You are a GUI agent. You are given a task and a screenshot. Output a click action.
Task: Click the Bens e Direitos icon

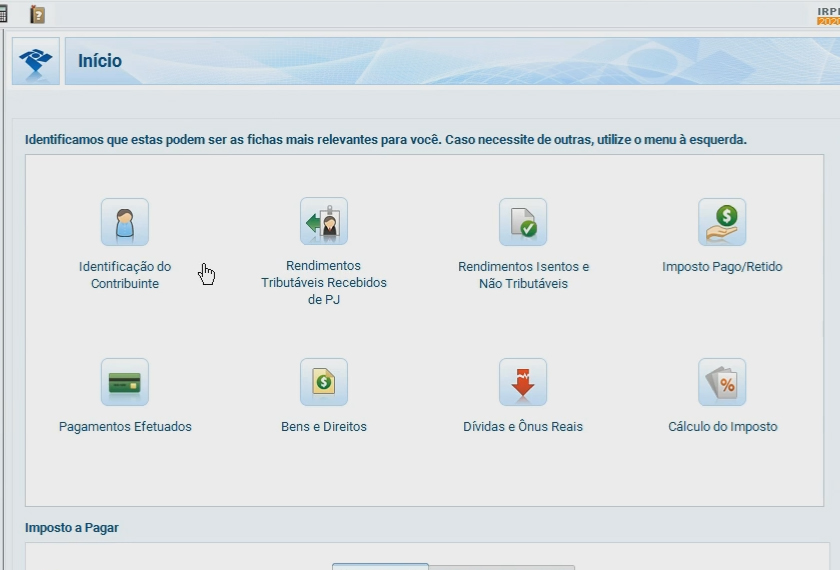click(x=324, y=382)
